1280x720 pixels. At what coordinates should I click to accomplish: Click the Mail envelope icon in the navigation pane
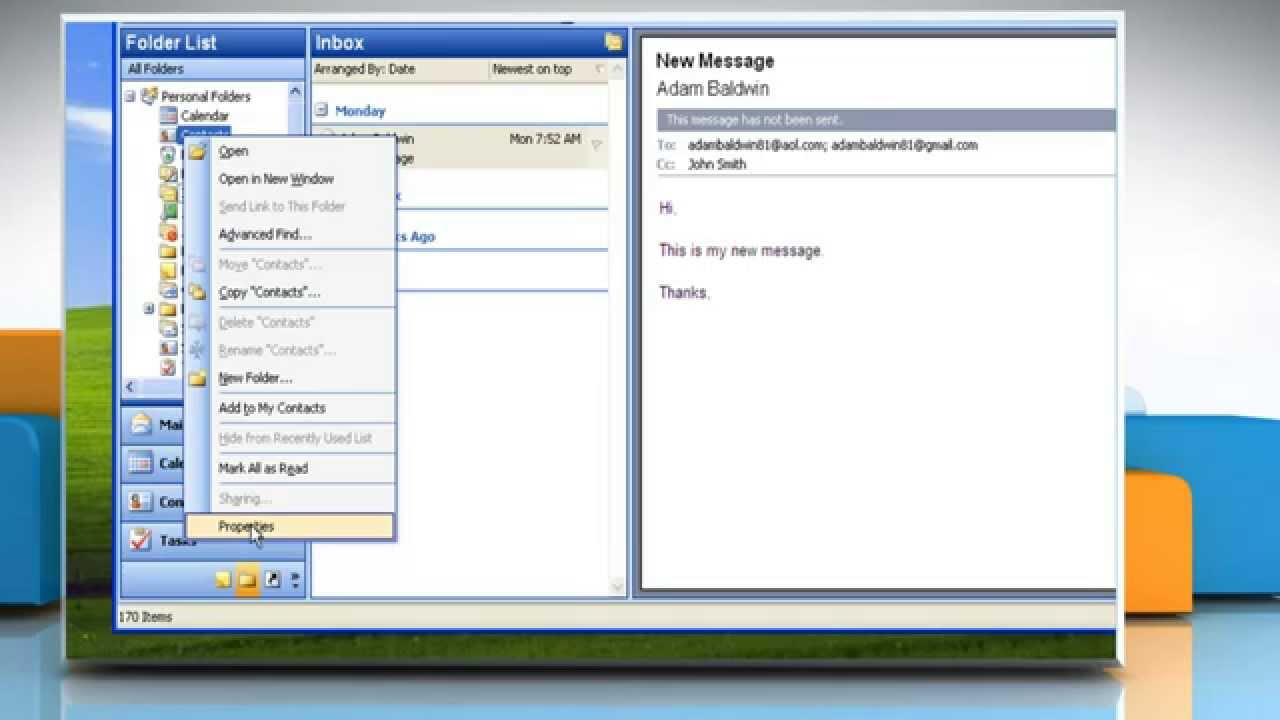[x=141, y=424]
